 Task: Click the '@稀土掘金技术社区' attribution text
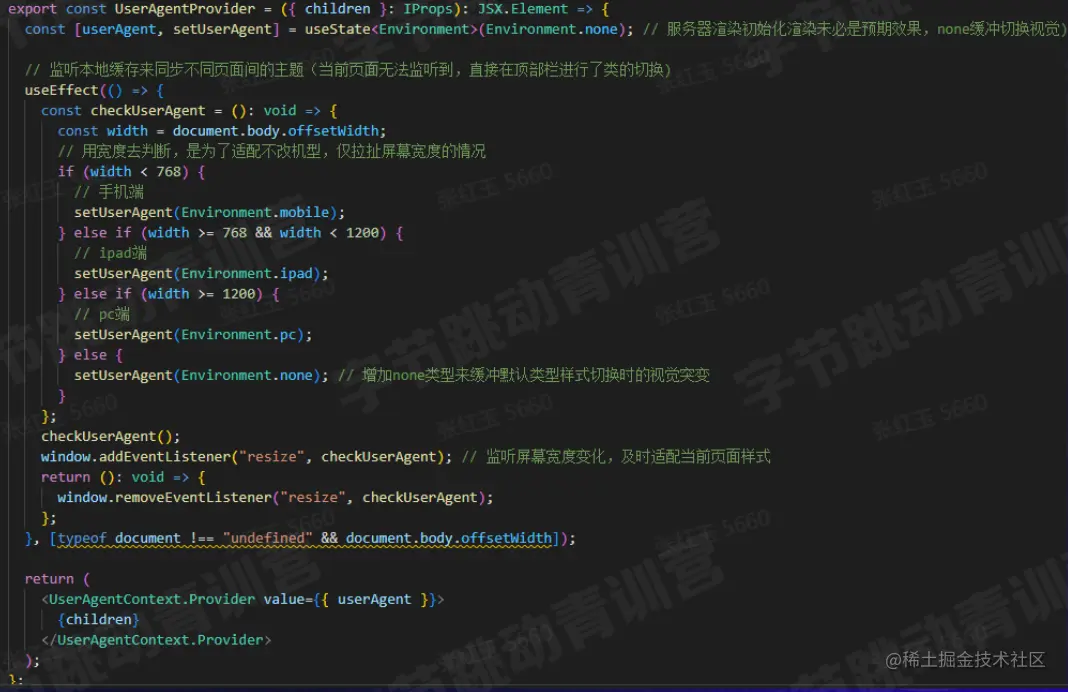point(965,659)
